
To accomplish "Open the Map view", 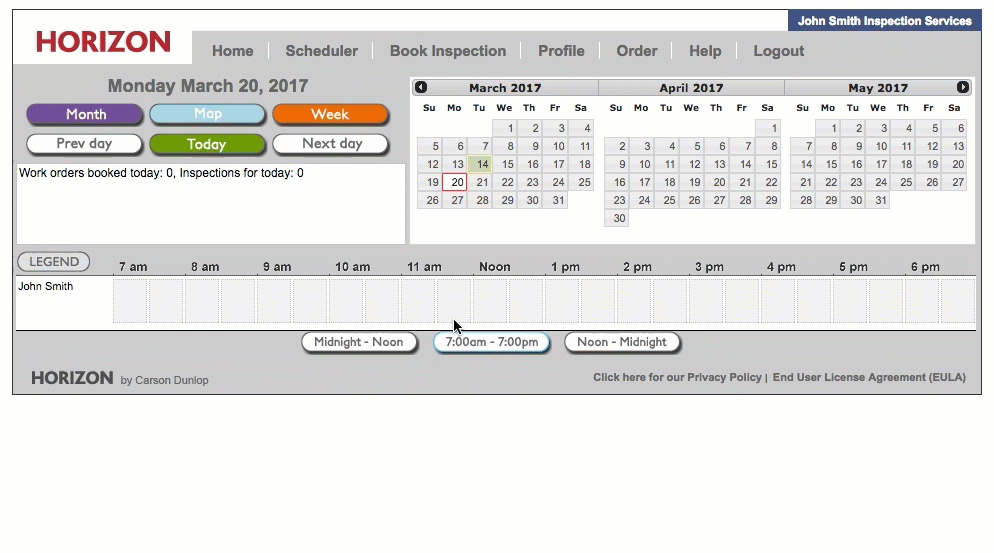I will tap(208, 114).
